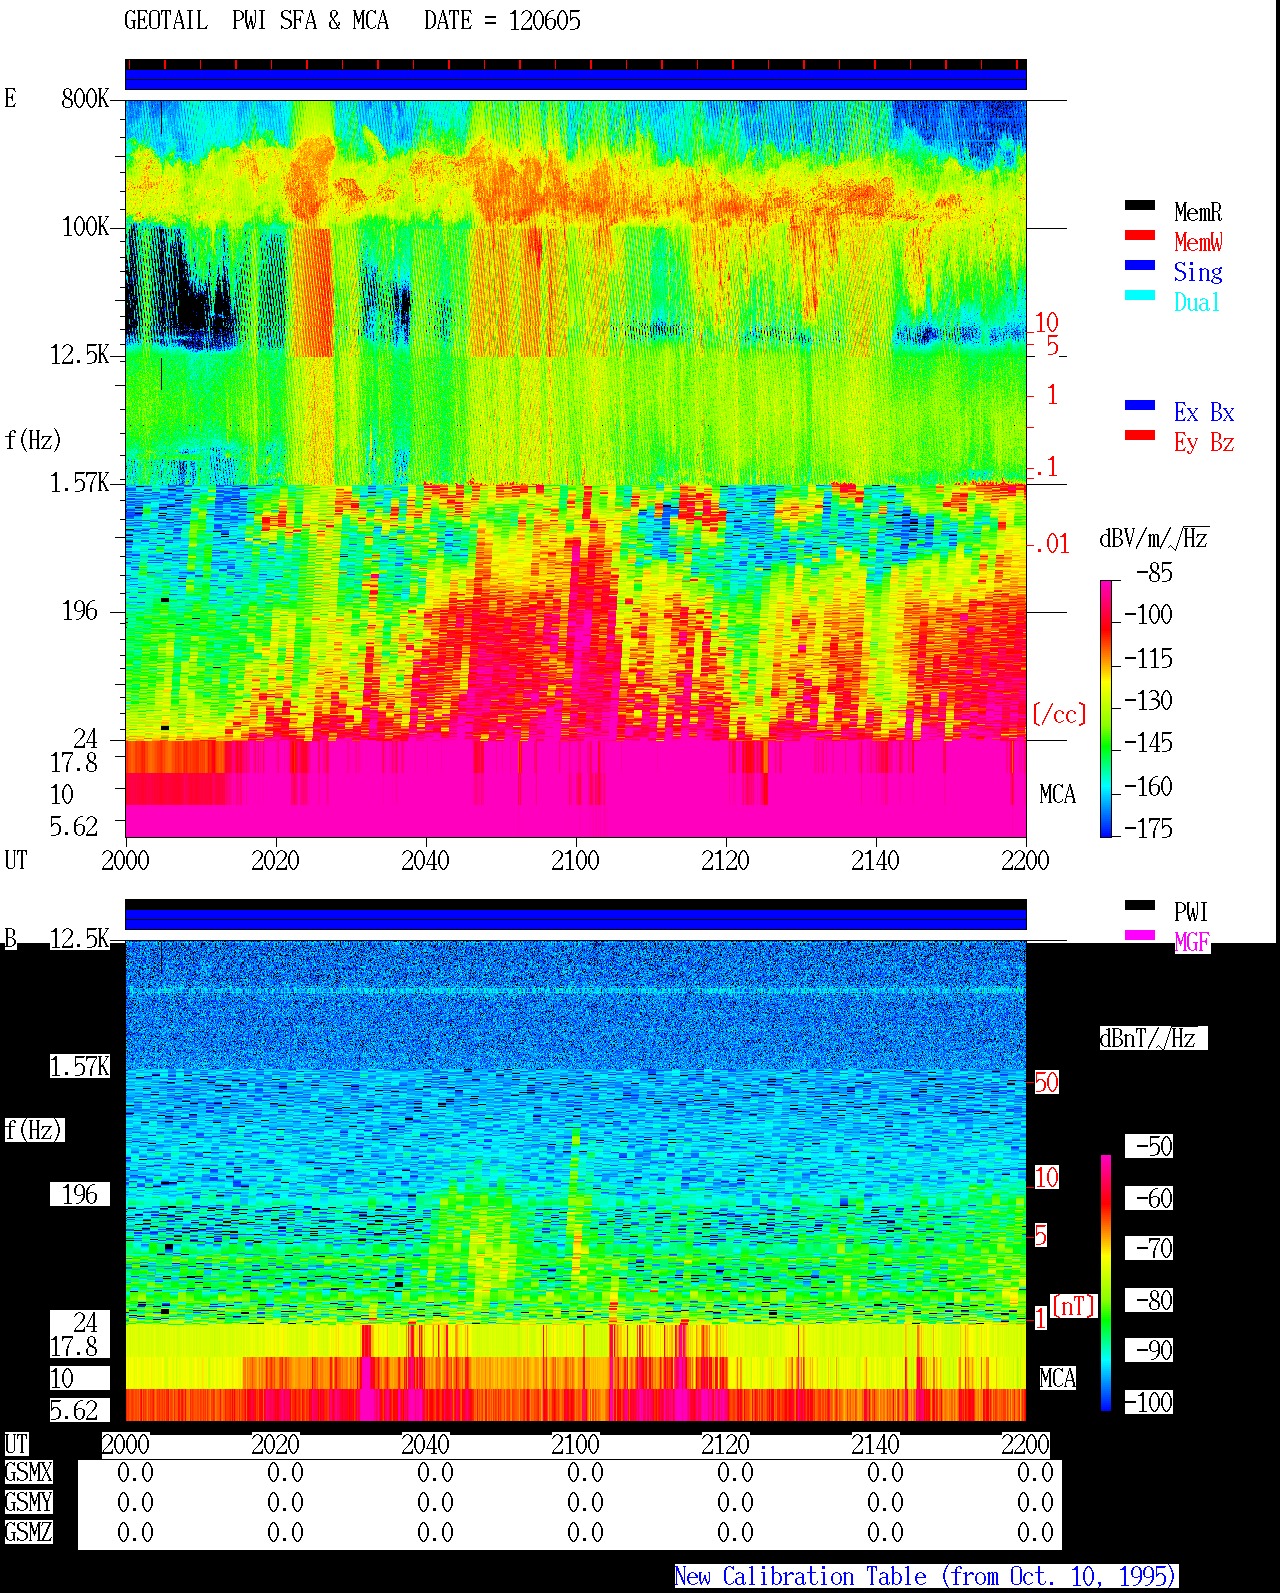Click the Ey Bz legend label
This screenshot has height=1593, width=1280.
[1204, 442]
